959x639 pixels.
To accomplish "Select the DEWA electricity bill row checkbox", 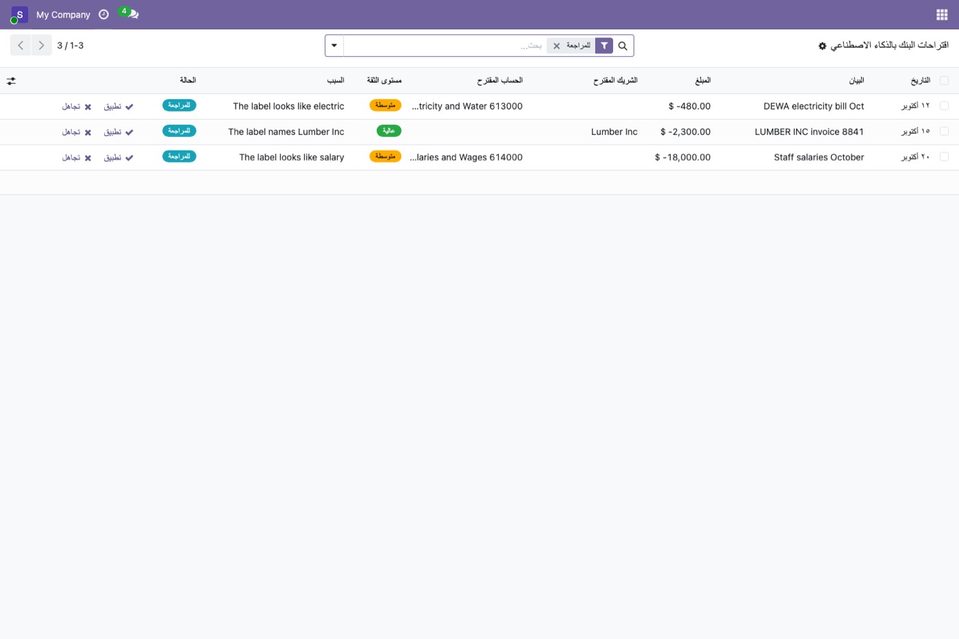I will pyautogui.click(x=944, y=106).
